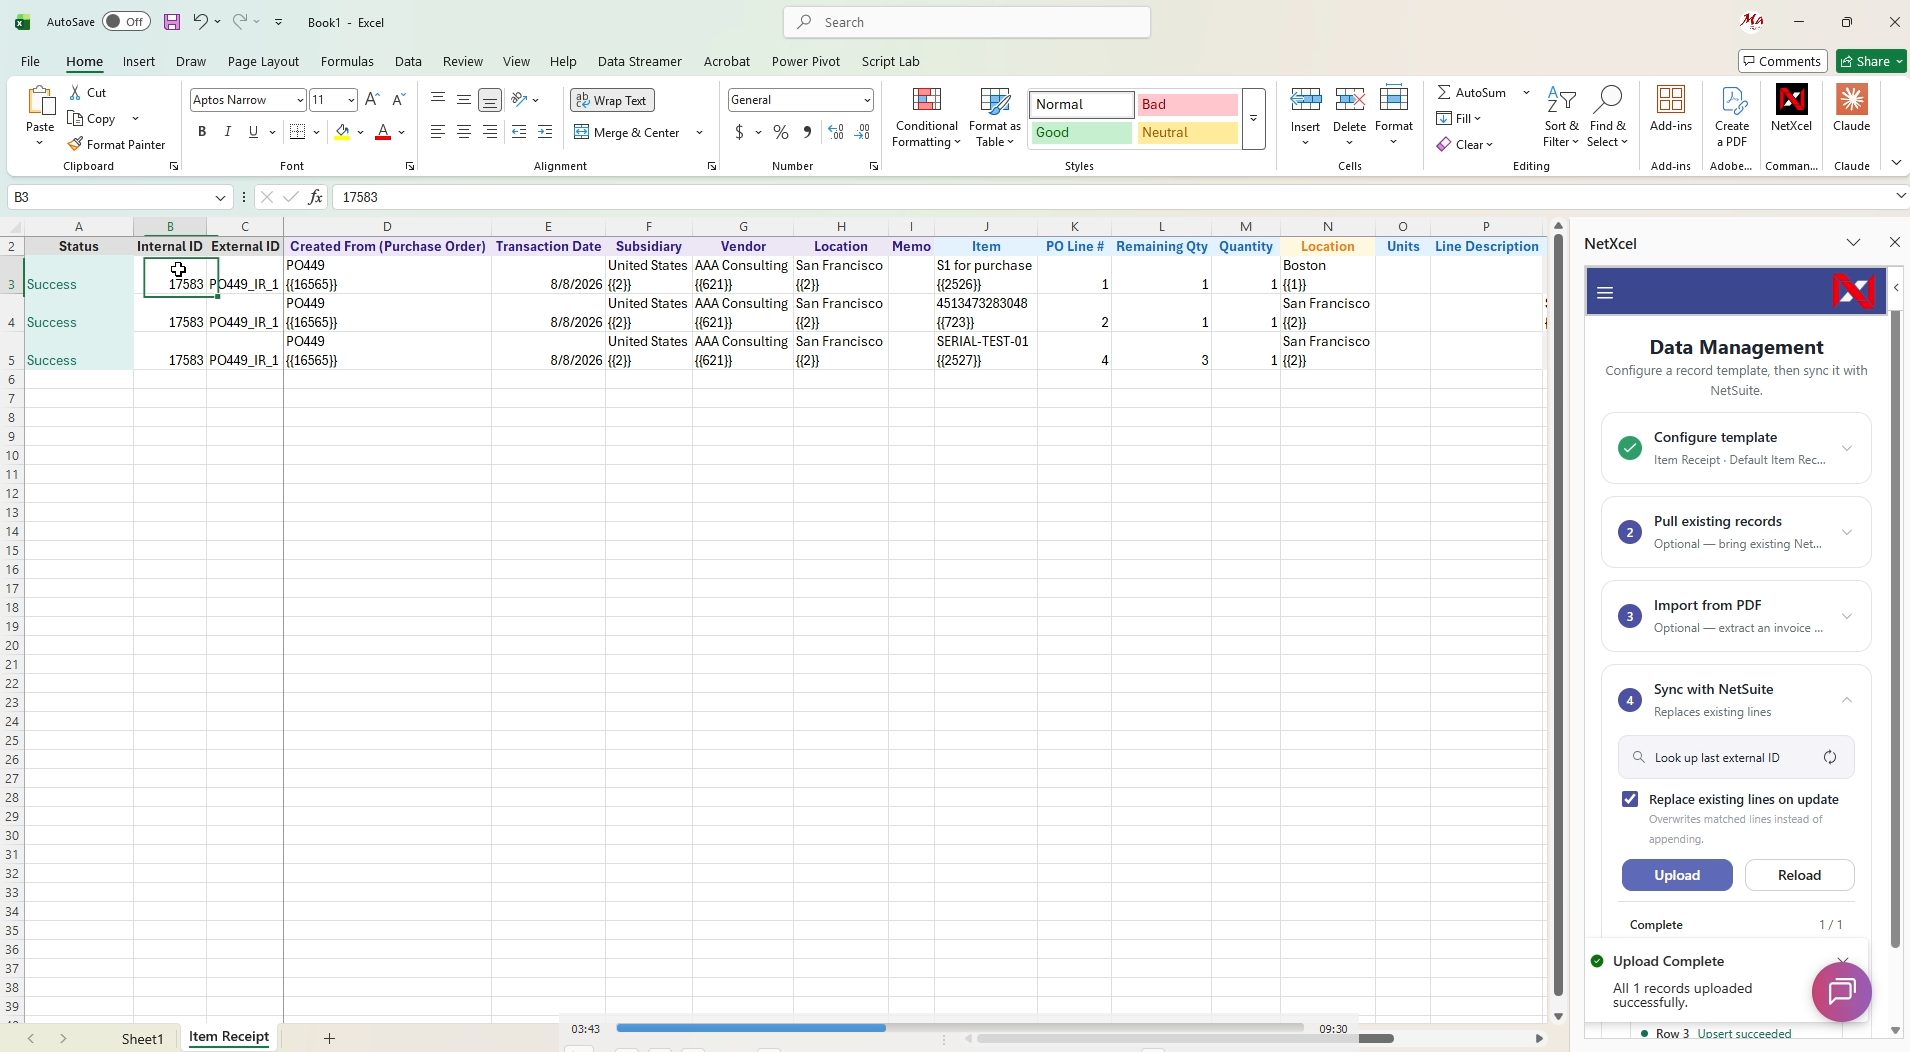Apply the Bad cell style
Viewport: 1910px width, 1052px height.
tap(1187, 104)
